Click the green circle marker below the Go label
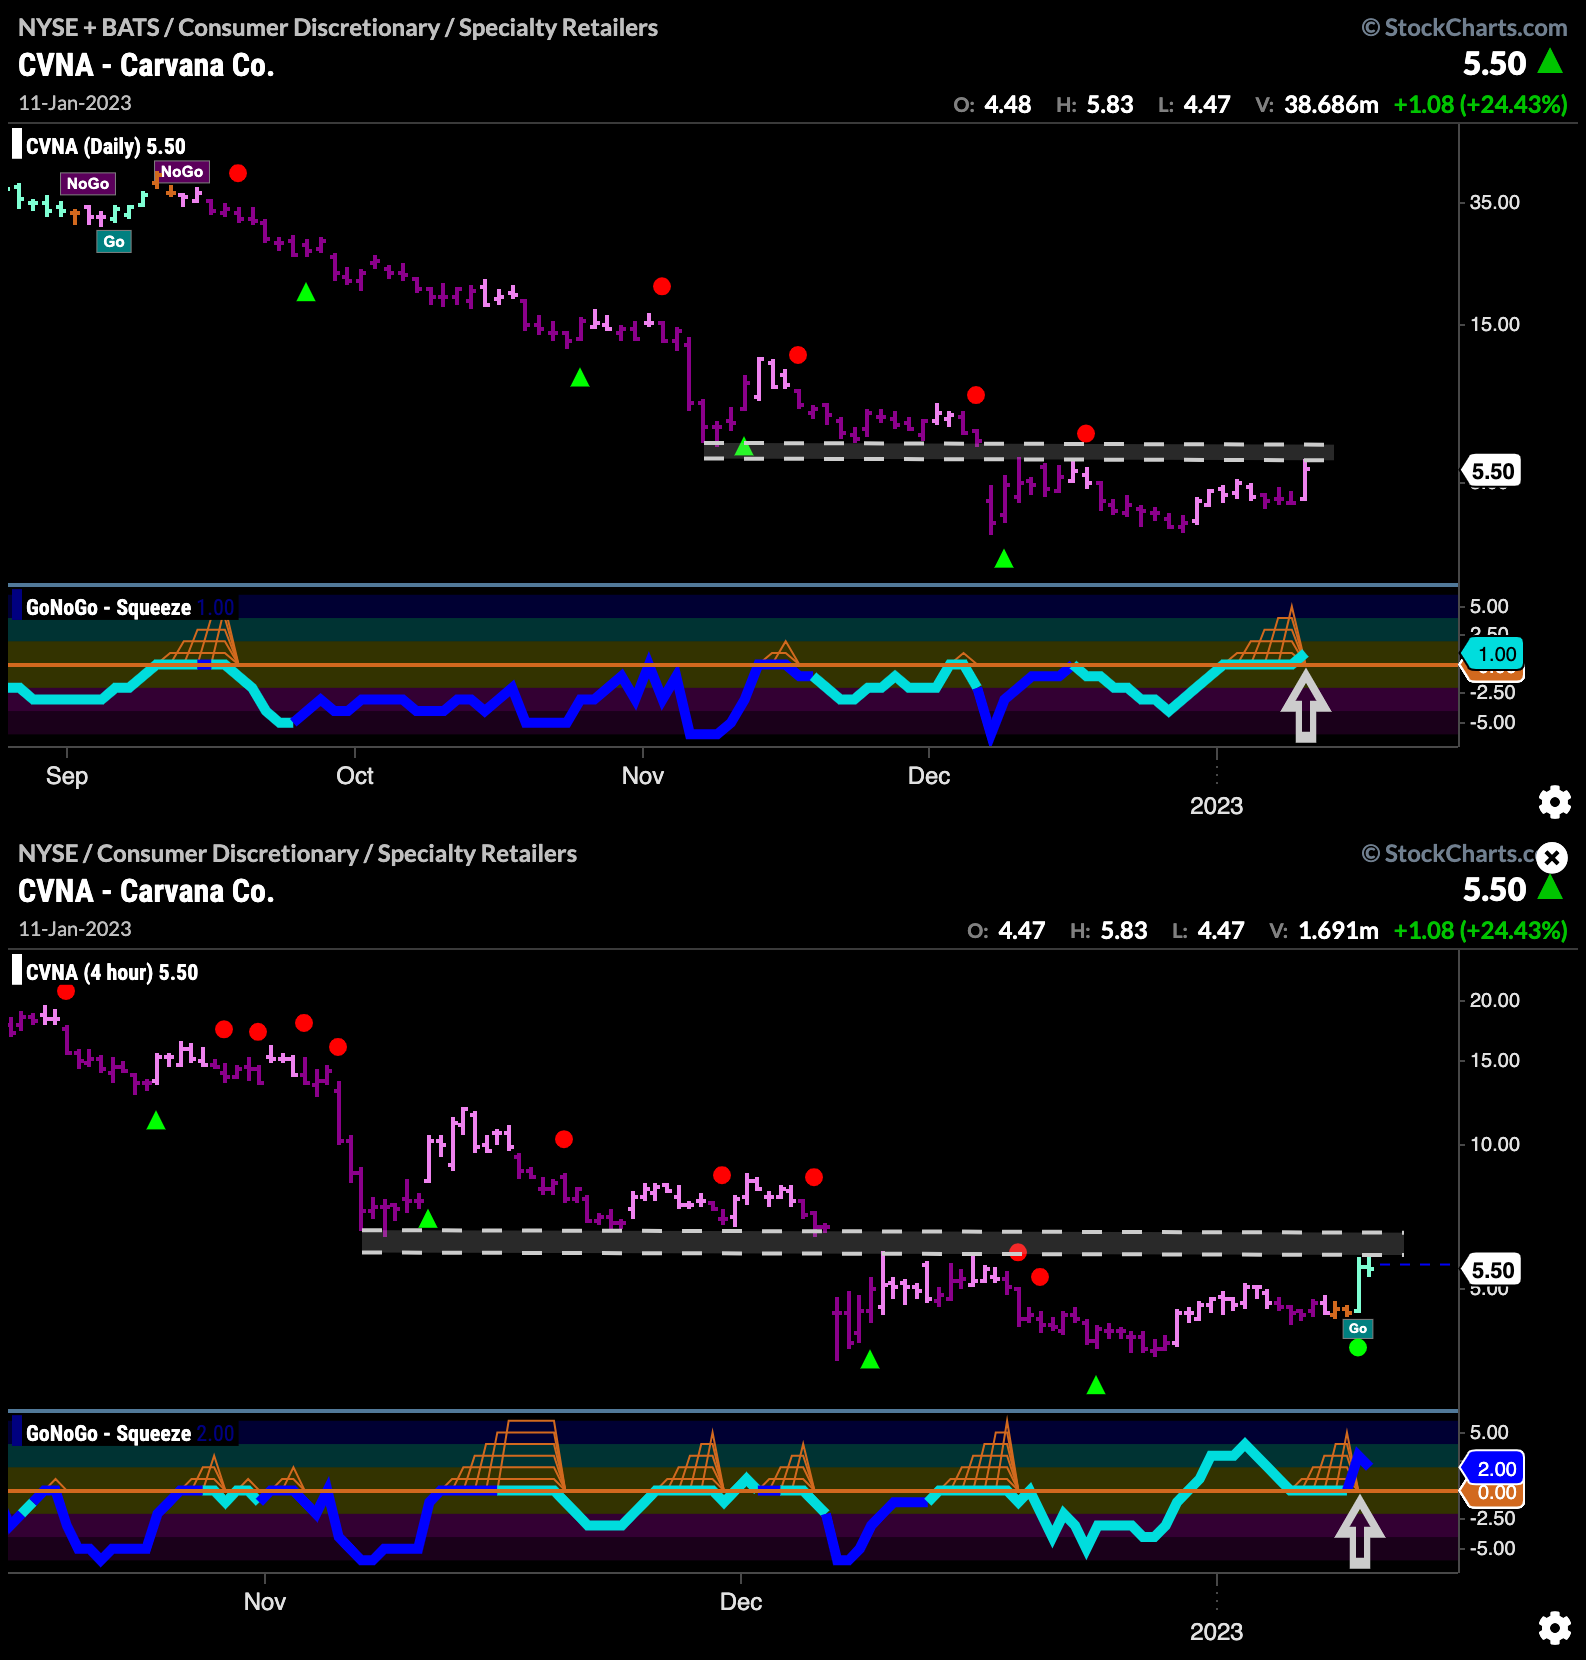 tap(1357, 1348)
